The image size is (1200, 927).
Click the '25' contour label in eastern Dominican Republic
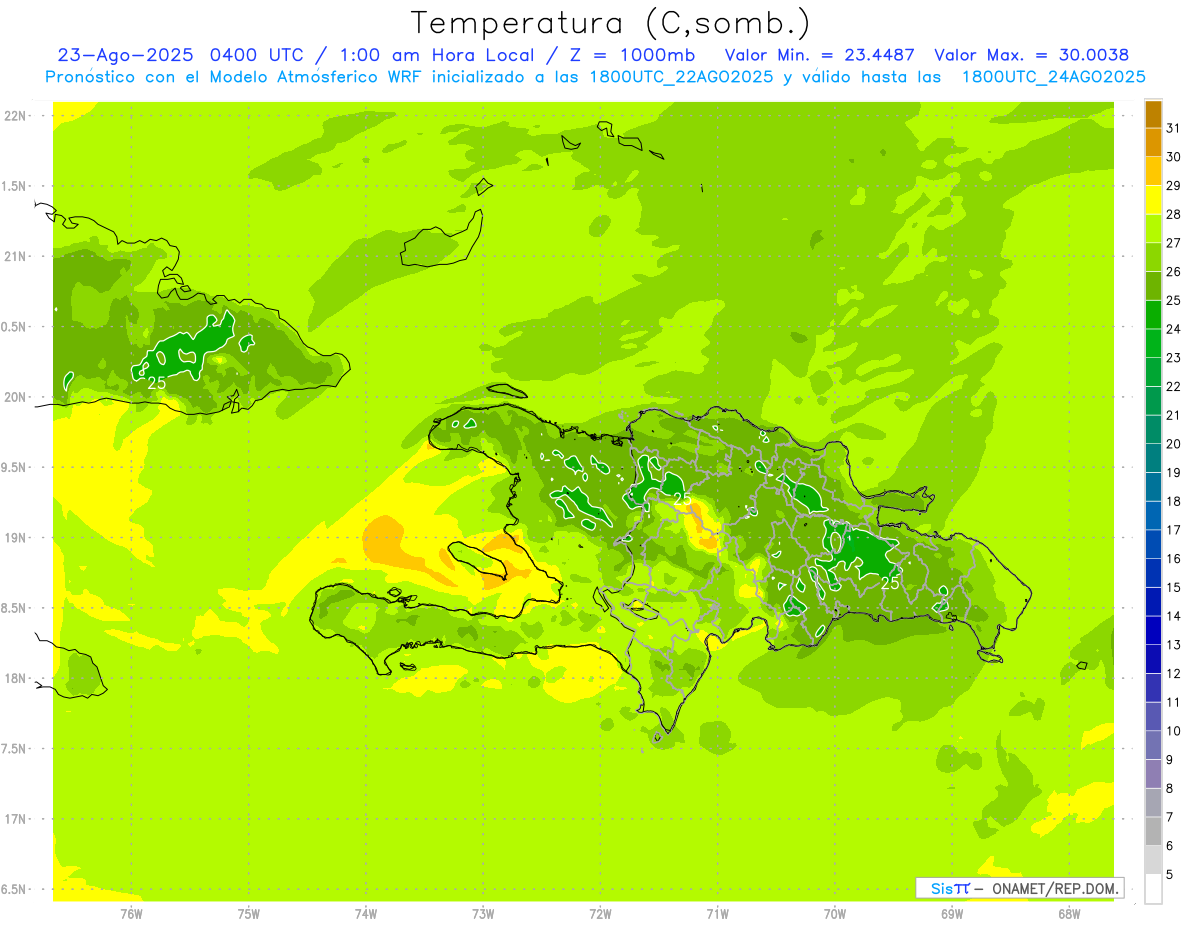point(890,582)
